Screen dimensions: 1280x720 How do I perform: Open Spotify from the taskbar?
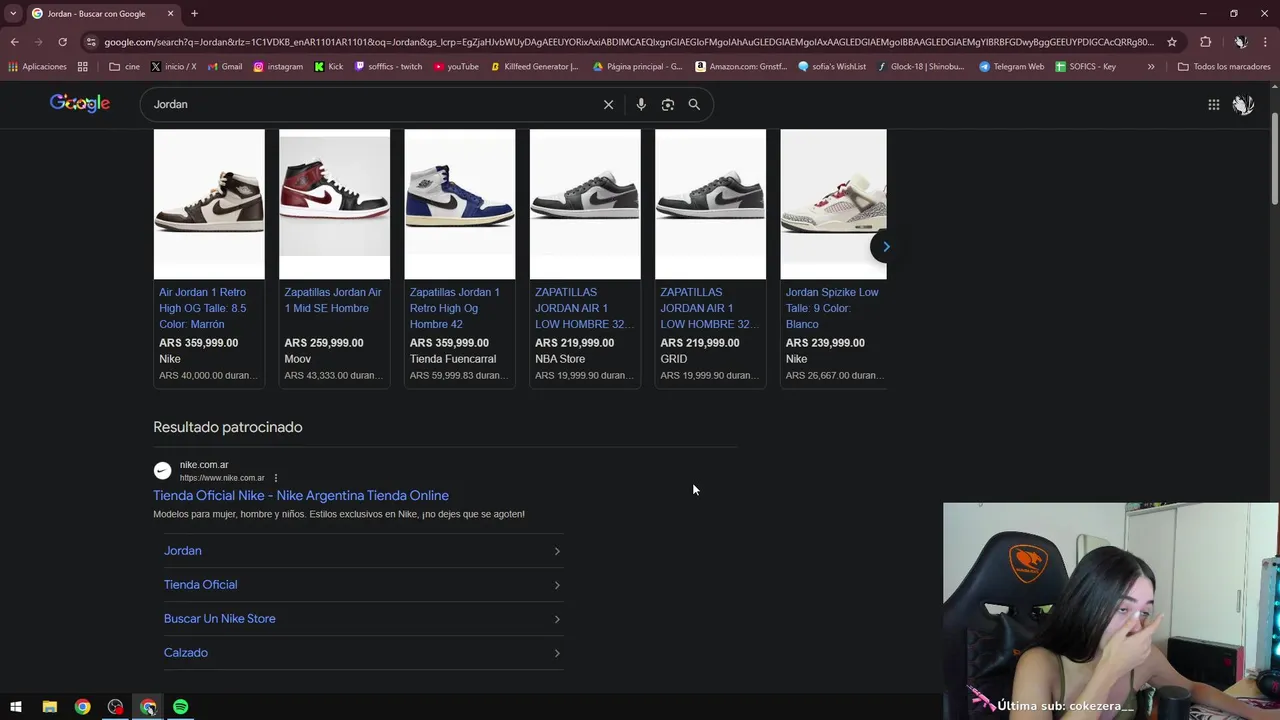point(180,707)
